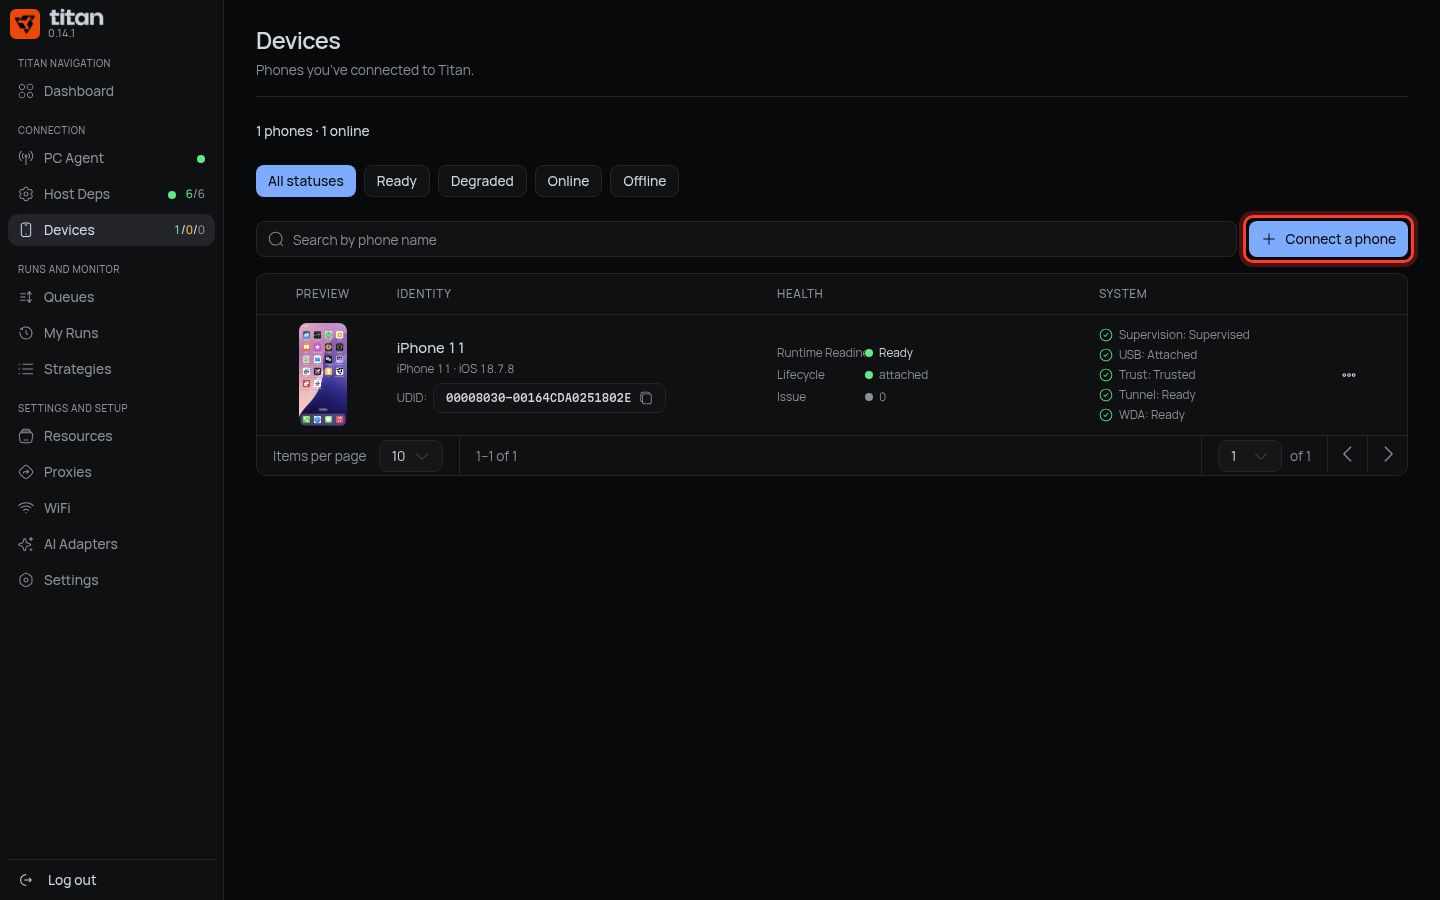Open the Items per page dropdown
The width and height of the screenshot is (1440, 900).
411,456
